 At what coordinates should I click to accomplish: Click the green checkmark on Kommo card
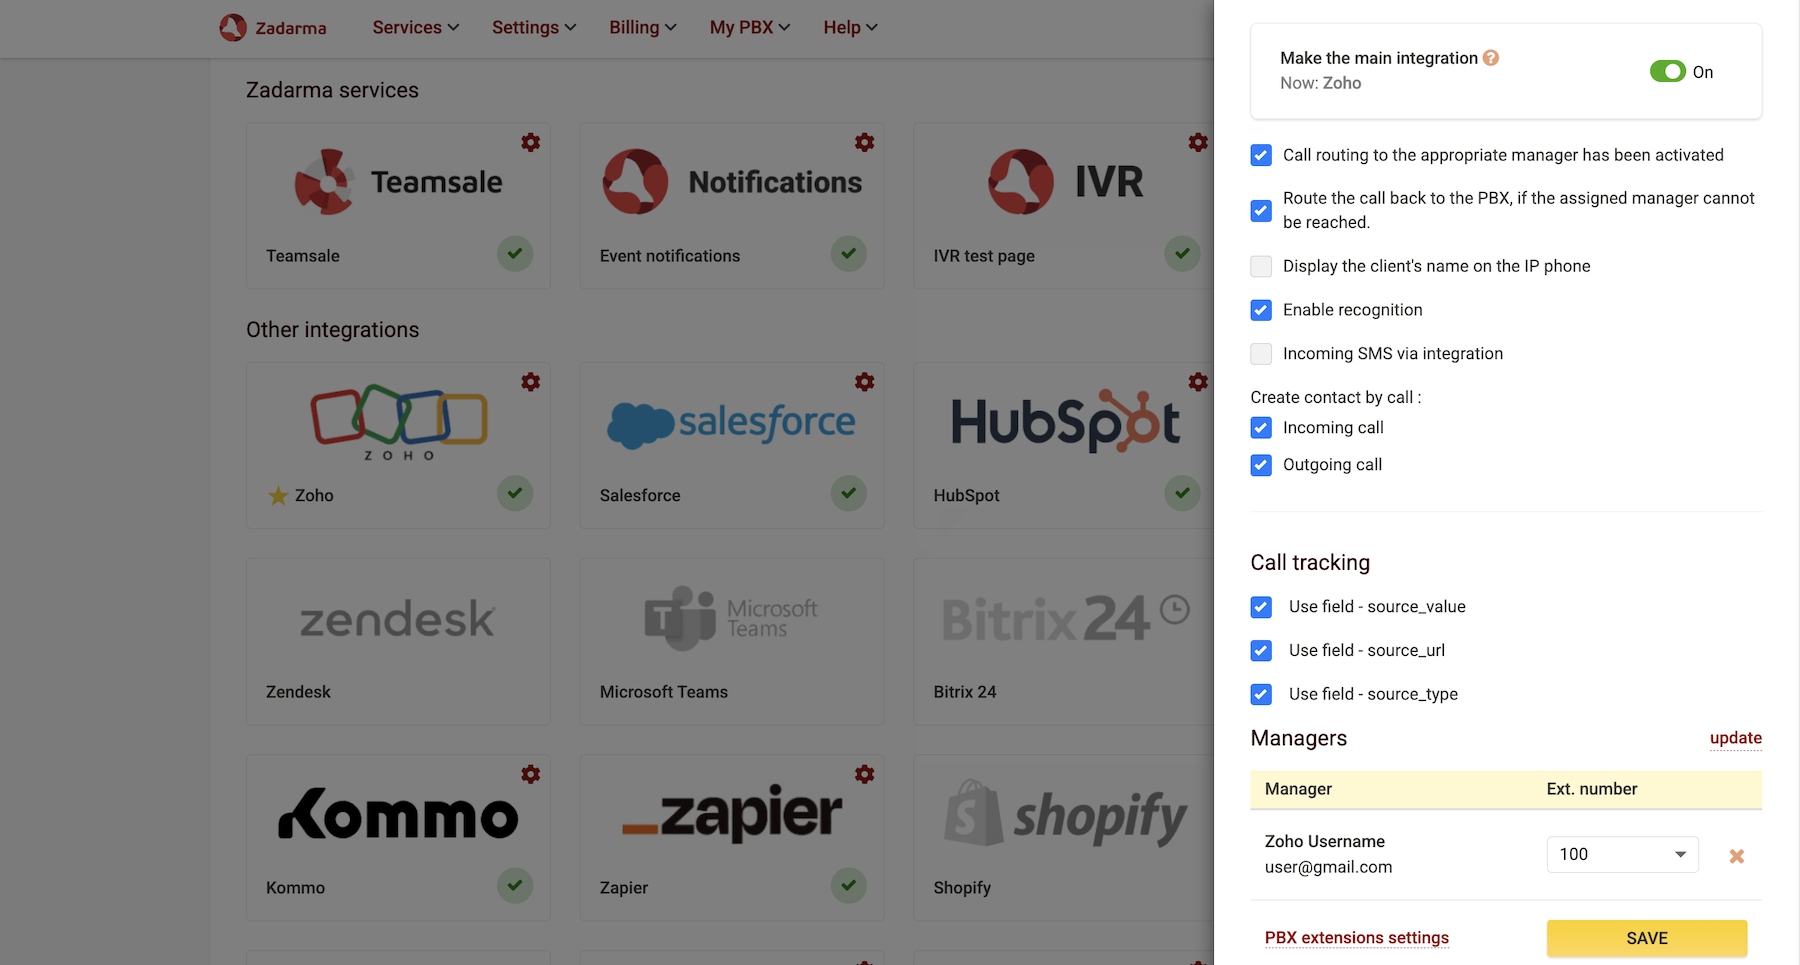pyautogui.click(x=515, y=885)
